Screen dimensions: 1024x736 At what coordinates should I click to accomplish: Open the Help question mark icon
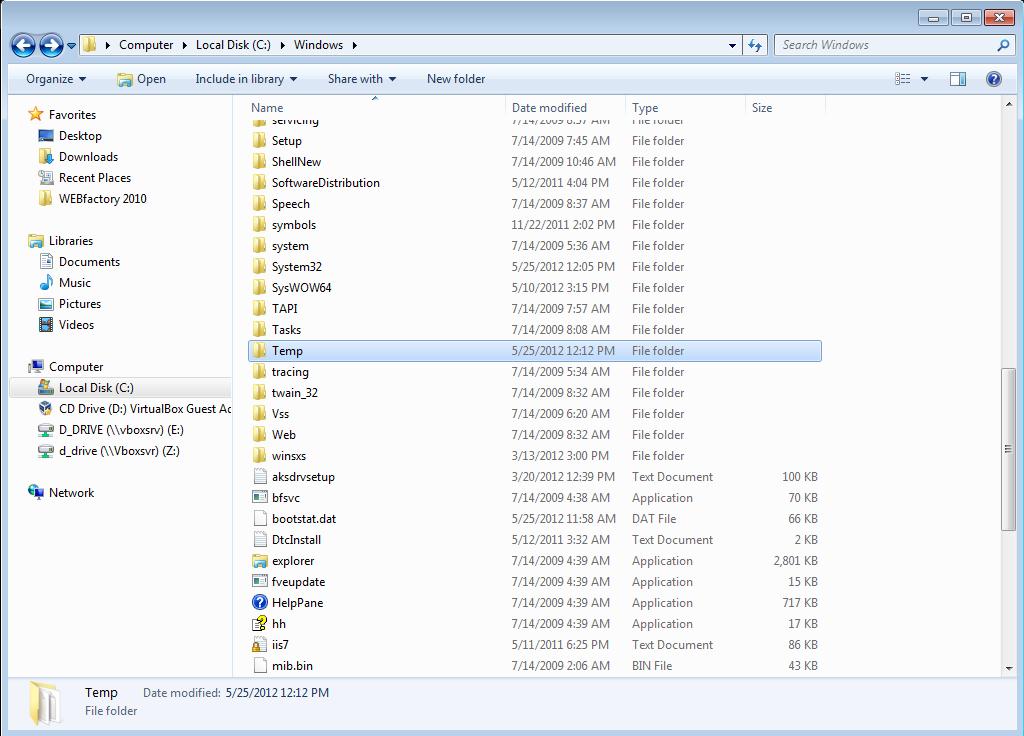tap(993, 78)
